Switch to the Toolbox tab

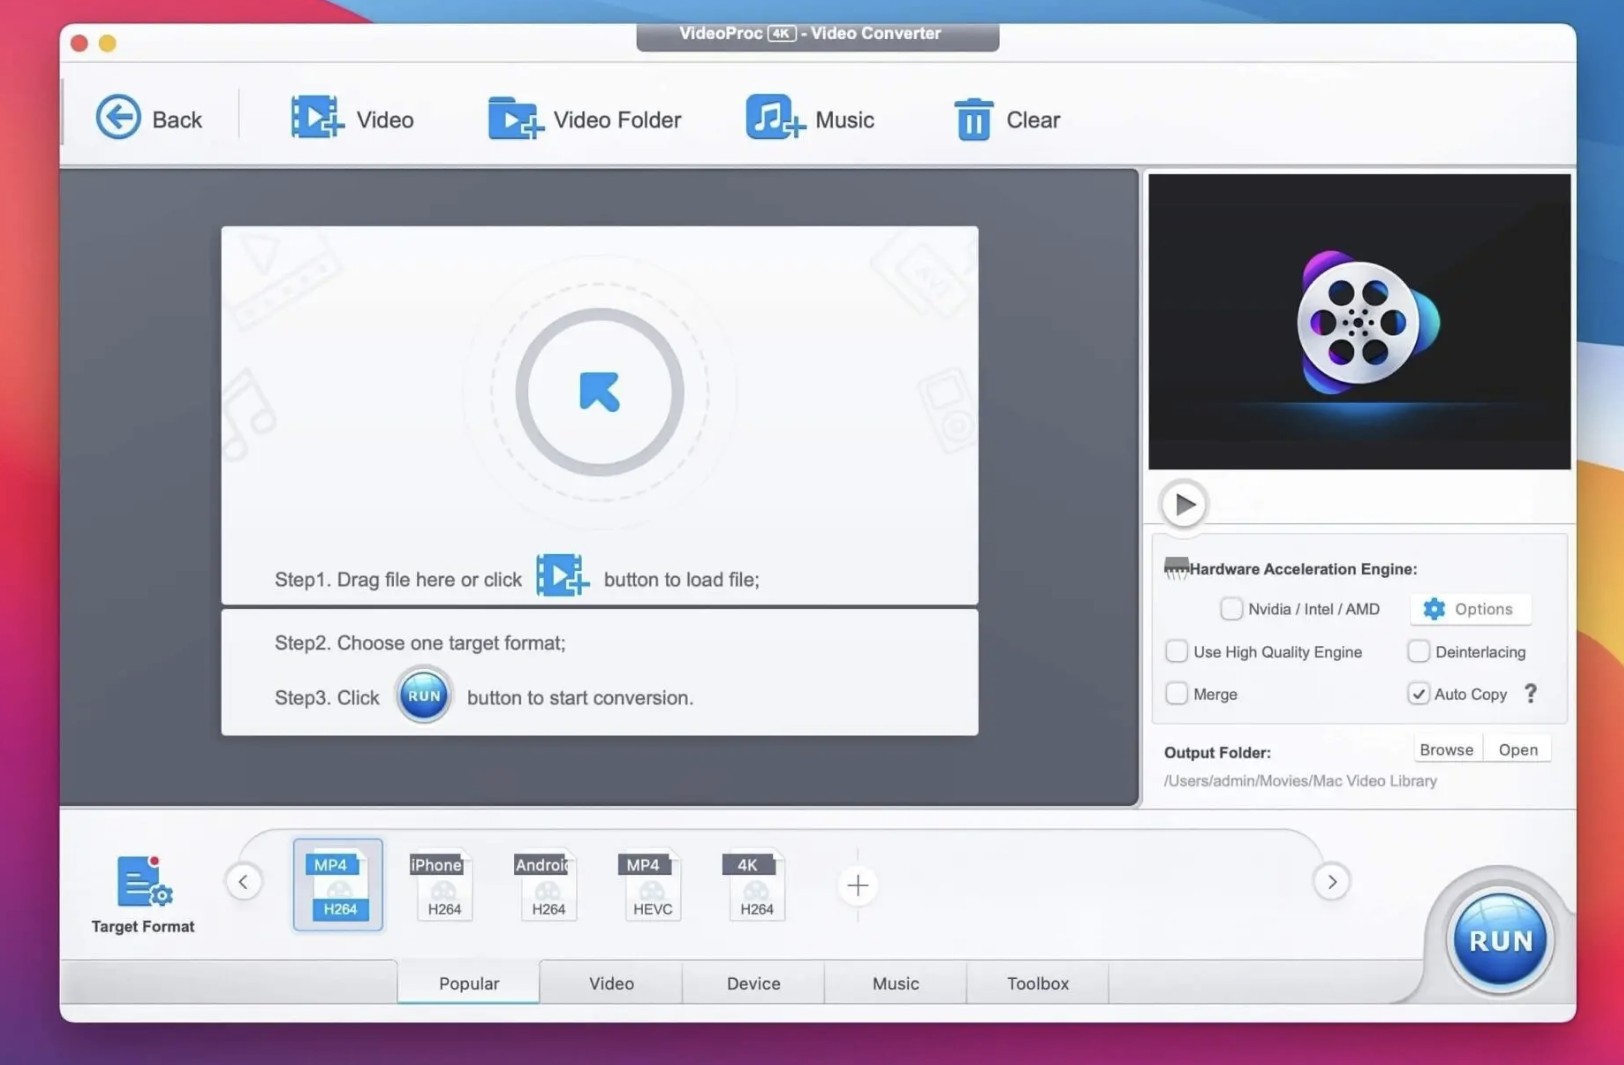[1037, 983]
